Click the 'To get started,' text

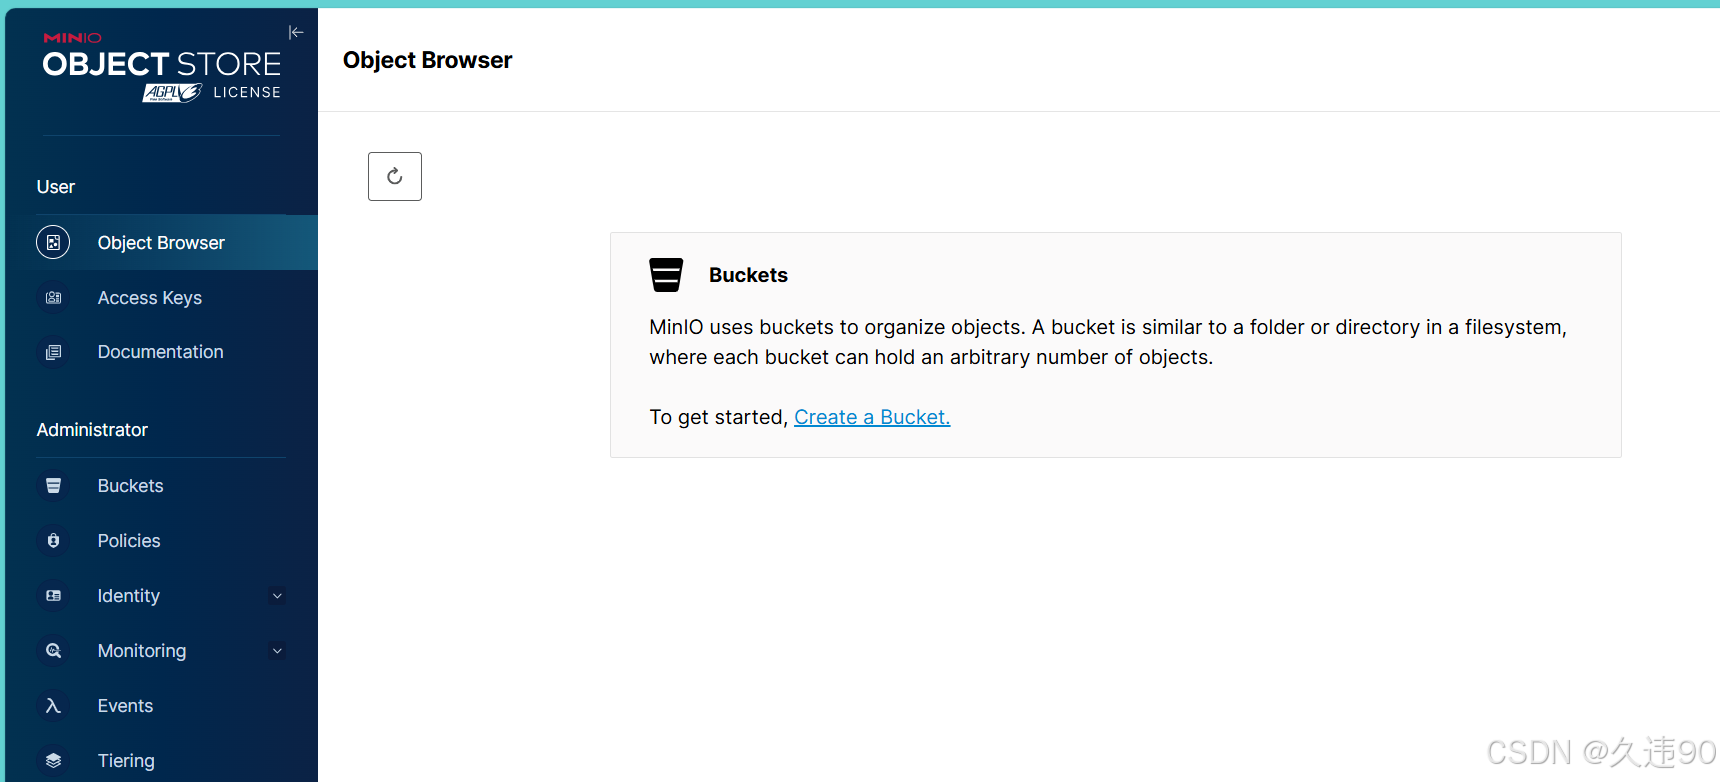[x=719, y=417]
